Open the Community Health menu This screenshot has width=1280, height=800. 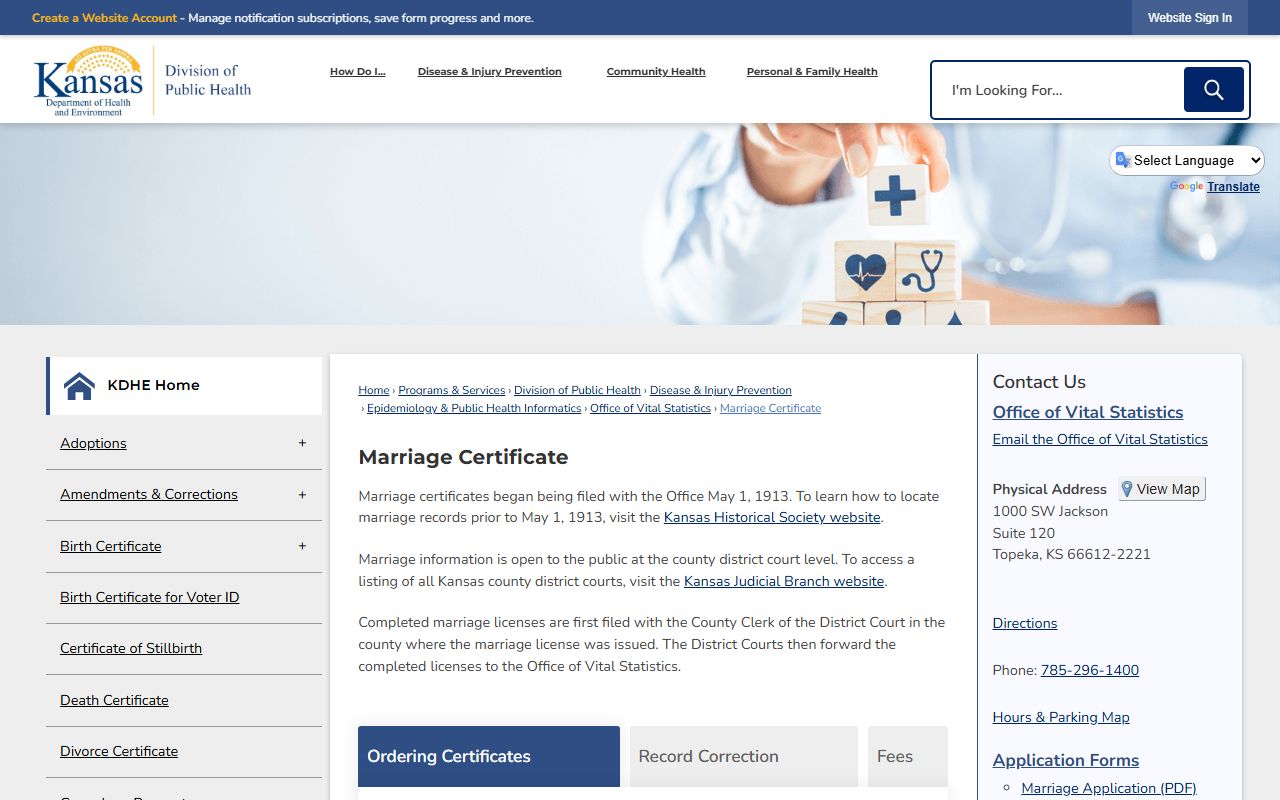(656, 72)
